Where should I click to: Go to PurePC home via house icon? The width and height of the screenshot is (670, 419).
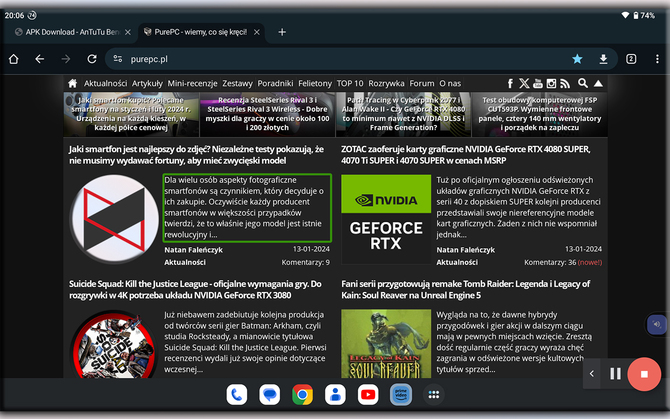[x=73, y=83]
